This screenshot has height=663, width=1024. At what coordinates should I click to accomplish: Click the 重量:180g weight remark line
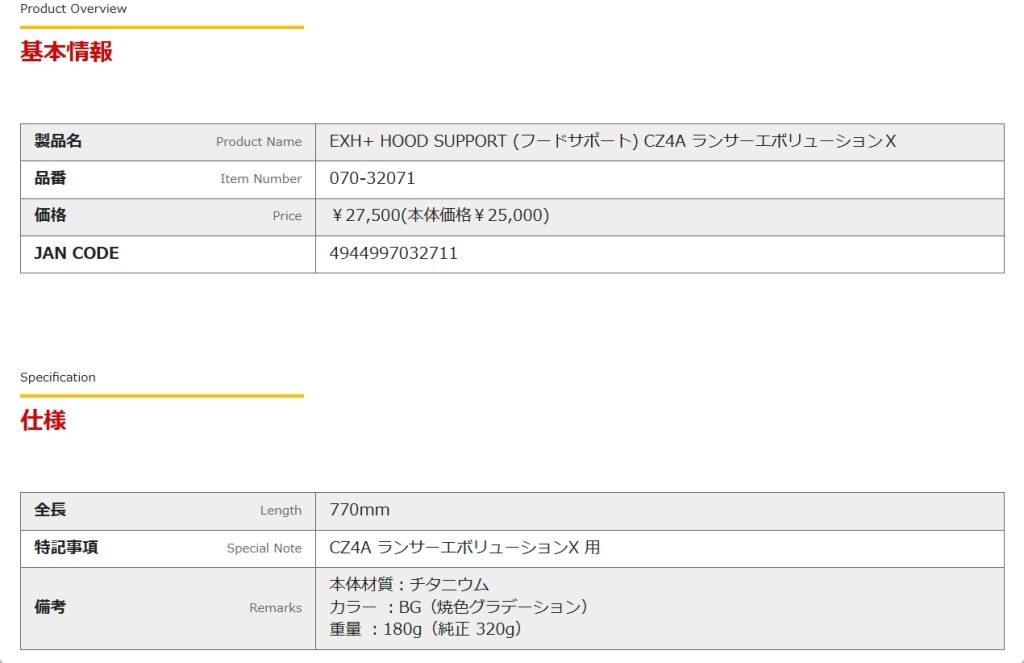click(425, 629)
